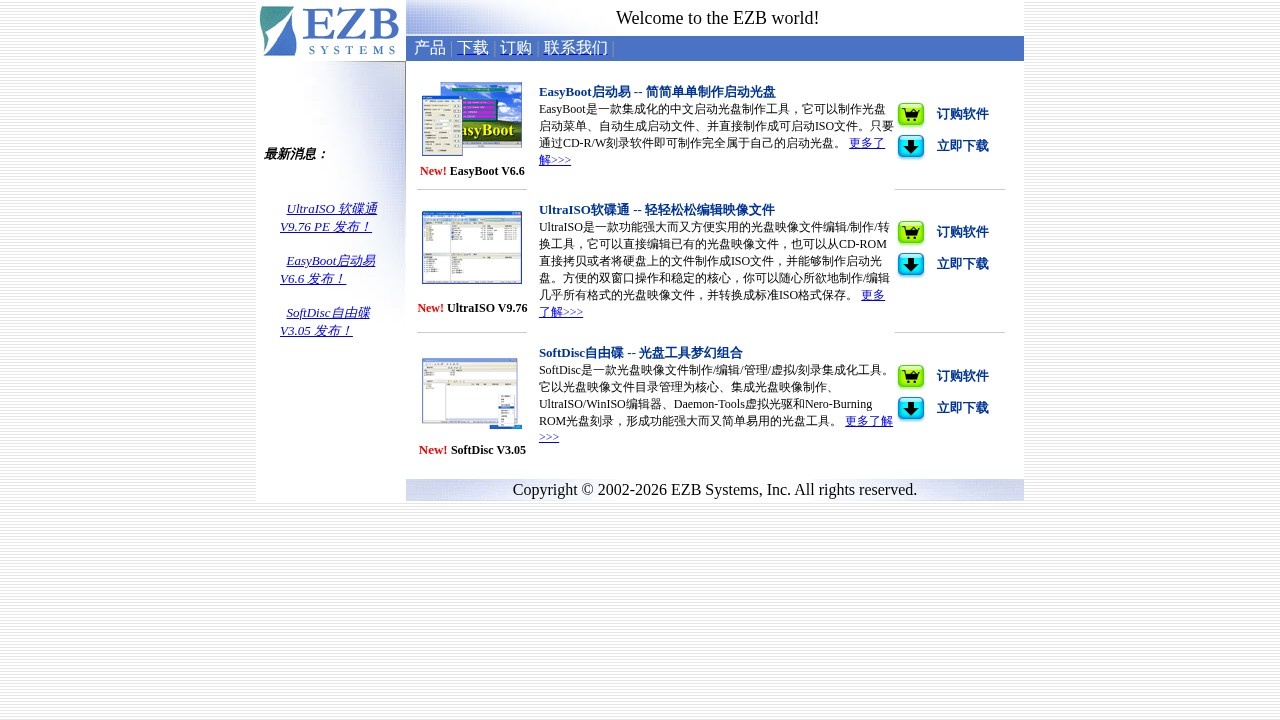The height and width of the screenshot is (720, 1280).
Task: Click the UltraISO download arrow icon
Action: coord(911,265)
